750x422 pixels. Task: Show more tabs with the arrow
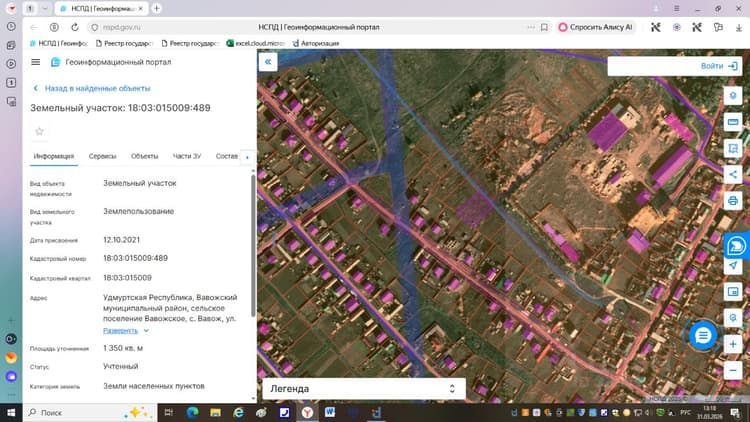click(247, 157)
